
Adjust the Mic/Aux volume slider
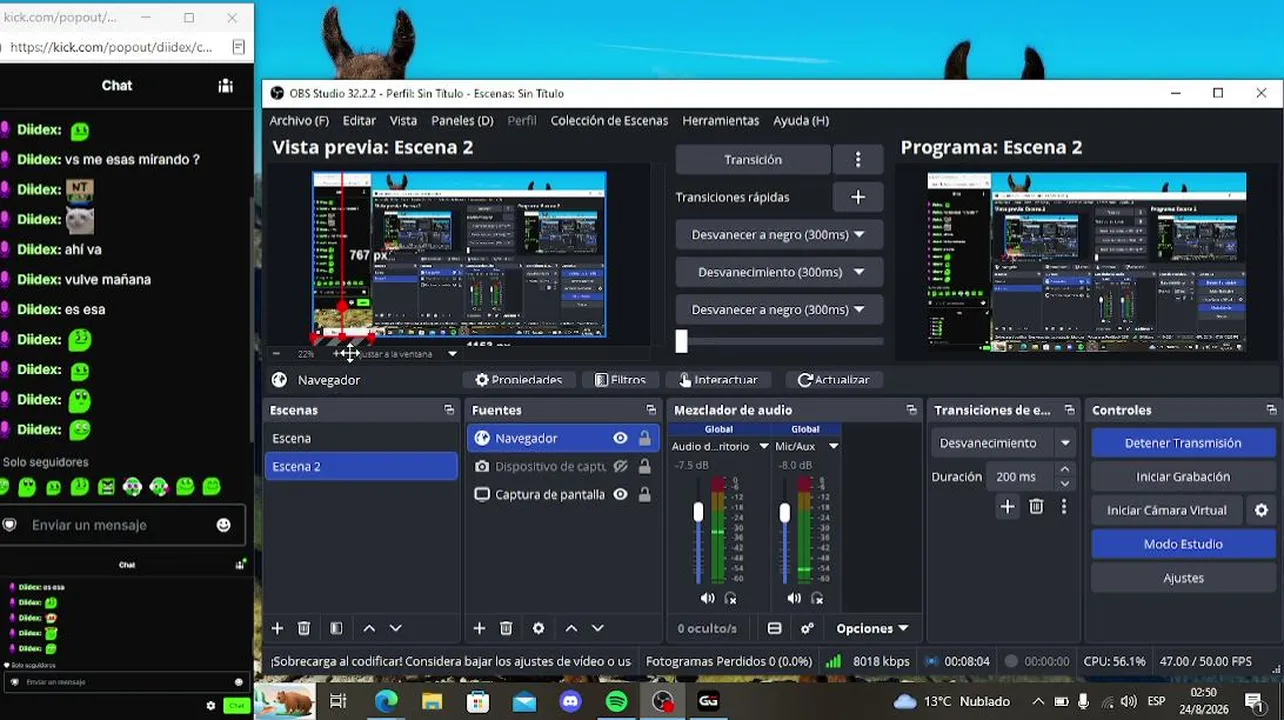784,512
